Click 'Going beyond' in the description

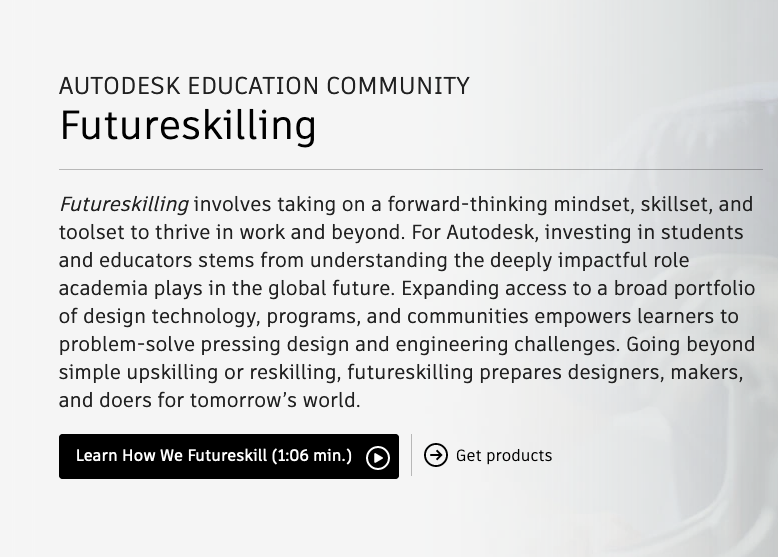coord(691,344)
